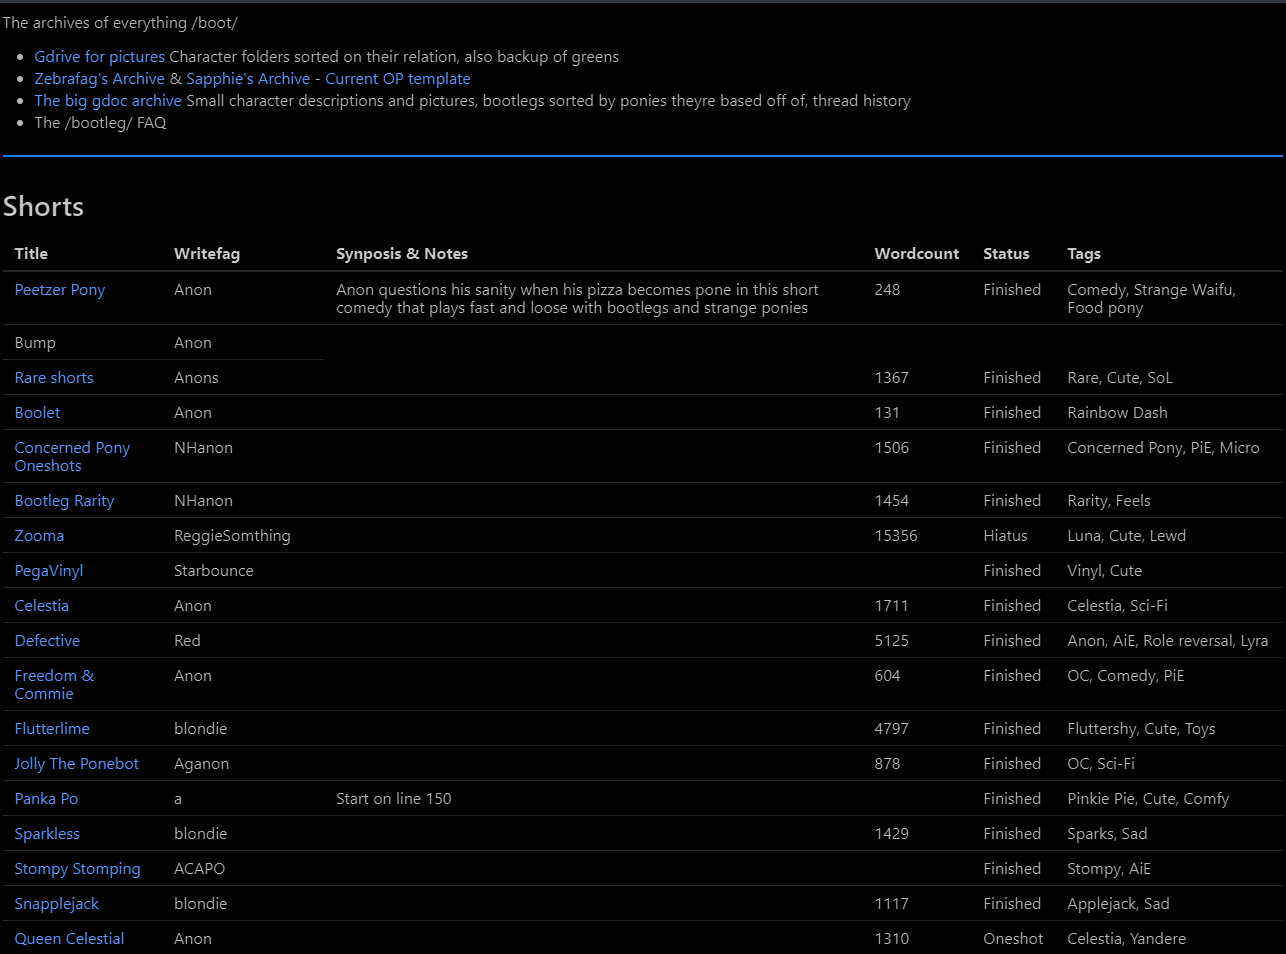Open The big gdoc archive link

108,101
